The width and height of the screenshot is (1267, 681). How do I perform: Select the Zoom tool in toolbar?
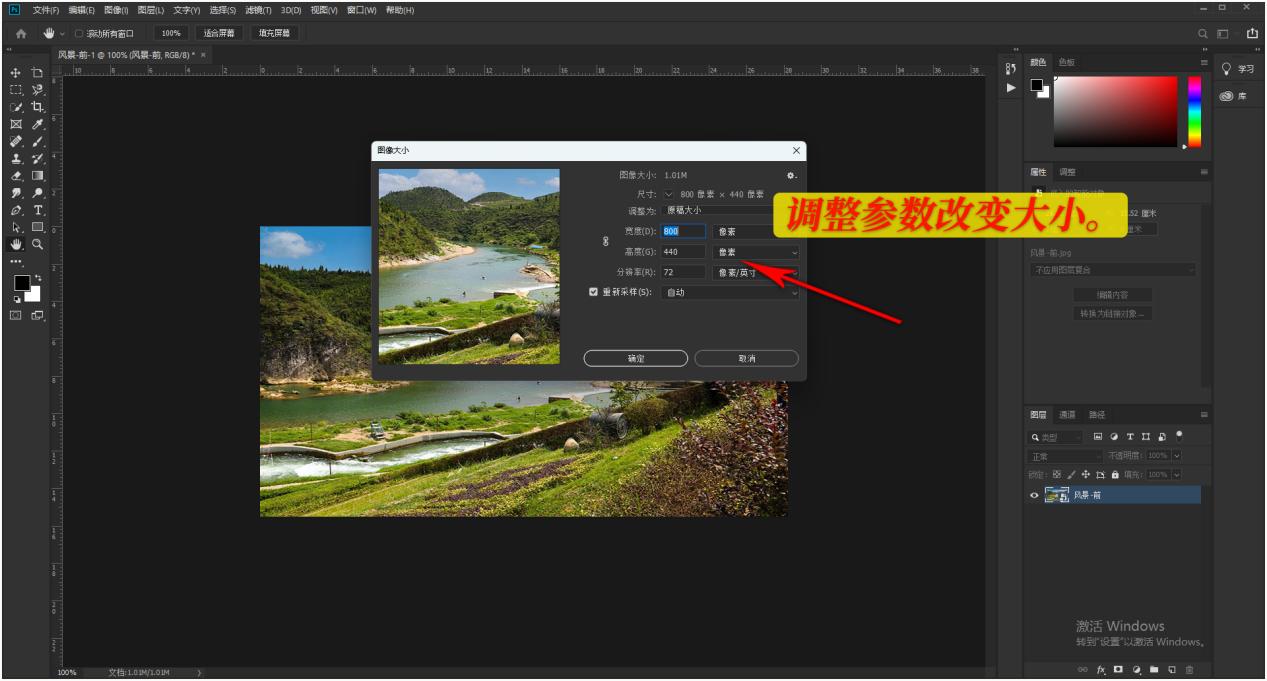[x=38, y=244]
